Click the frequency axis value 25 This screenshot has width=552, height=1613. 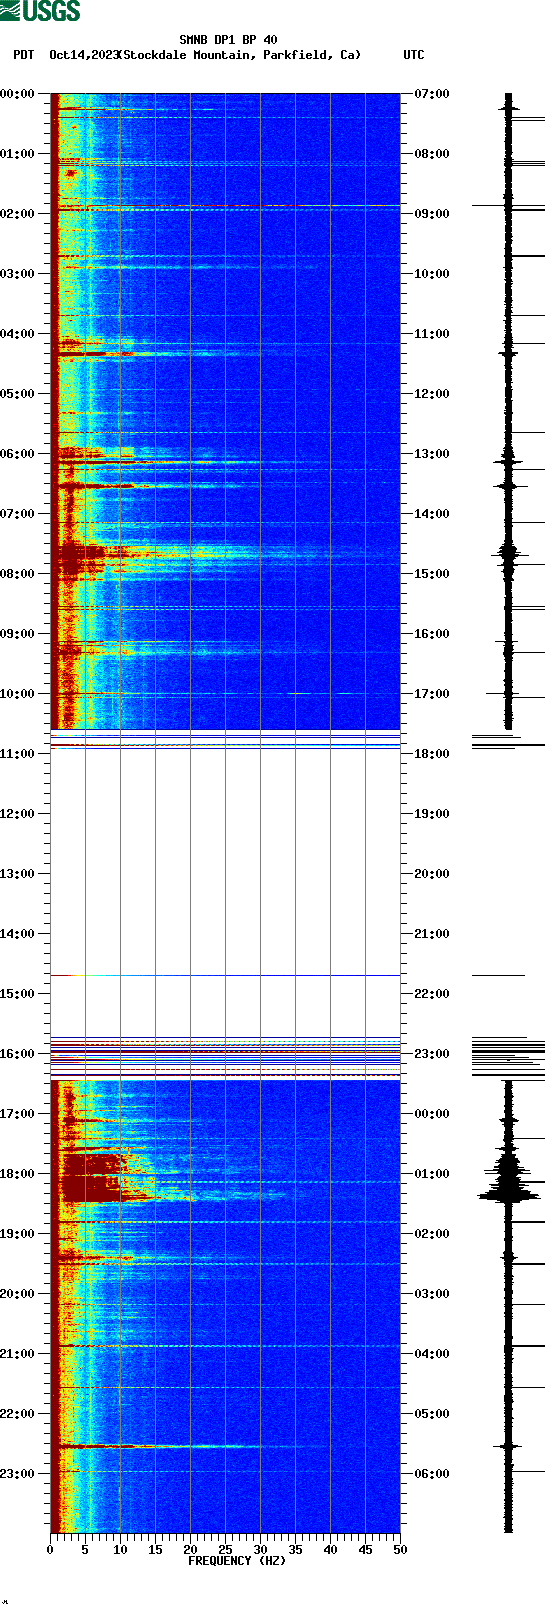(x=225, y=1550)
